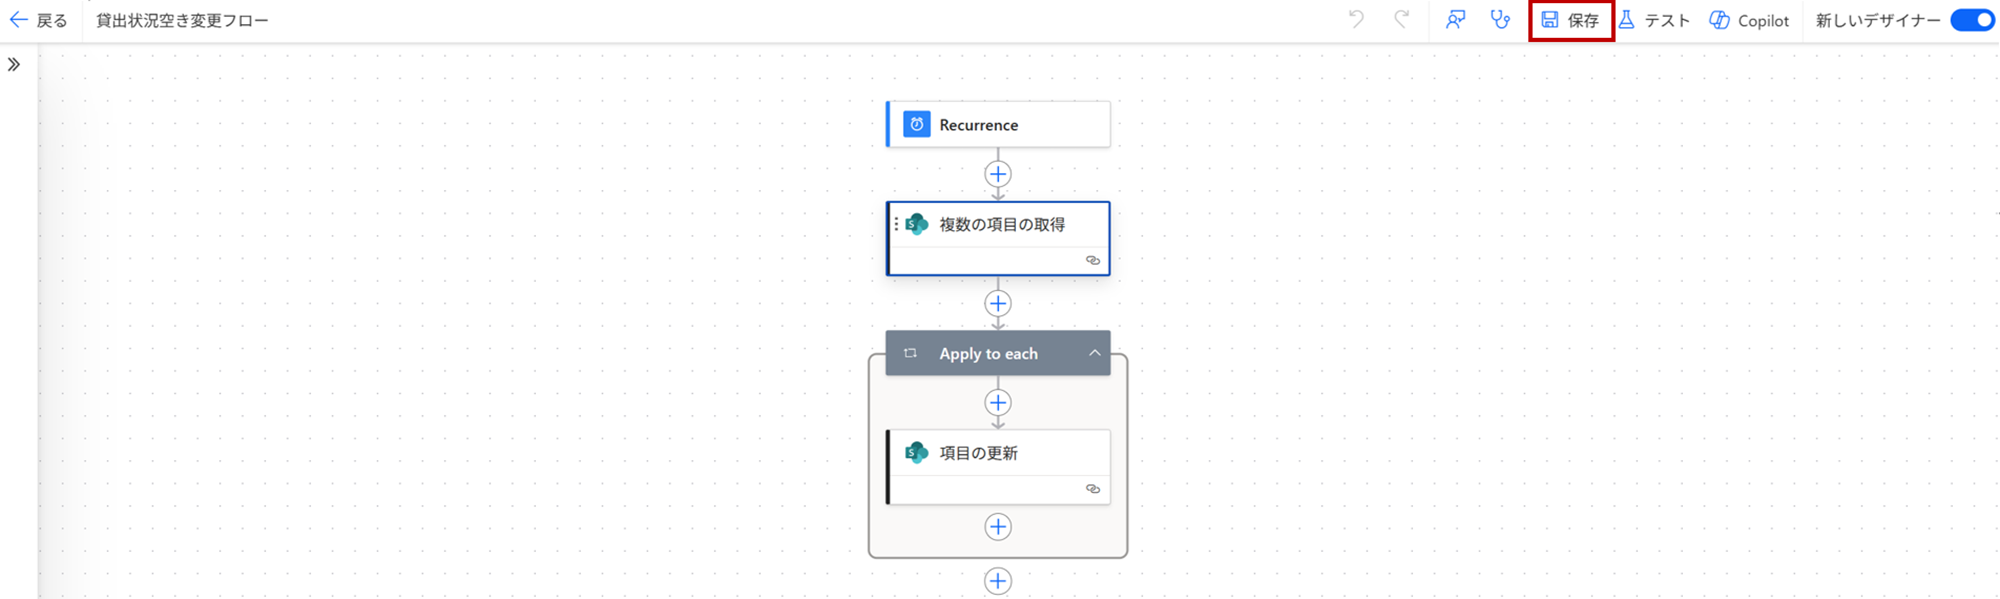
Task: Open the flow checker stethoscope icon
Action: tap(1500, 19)
